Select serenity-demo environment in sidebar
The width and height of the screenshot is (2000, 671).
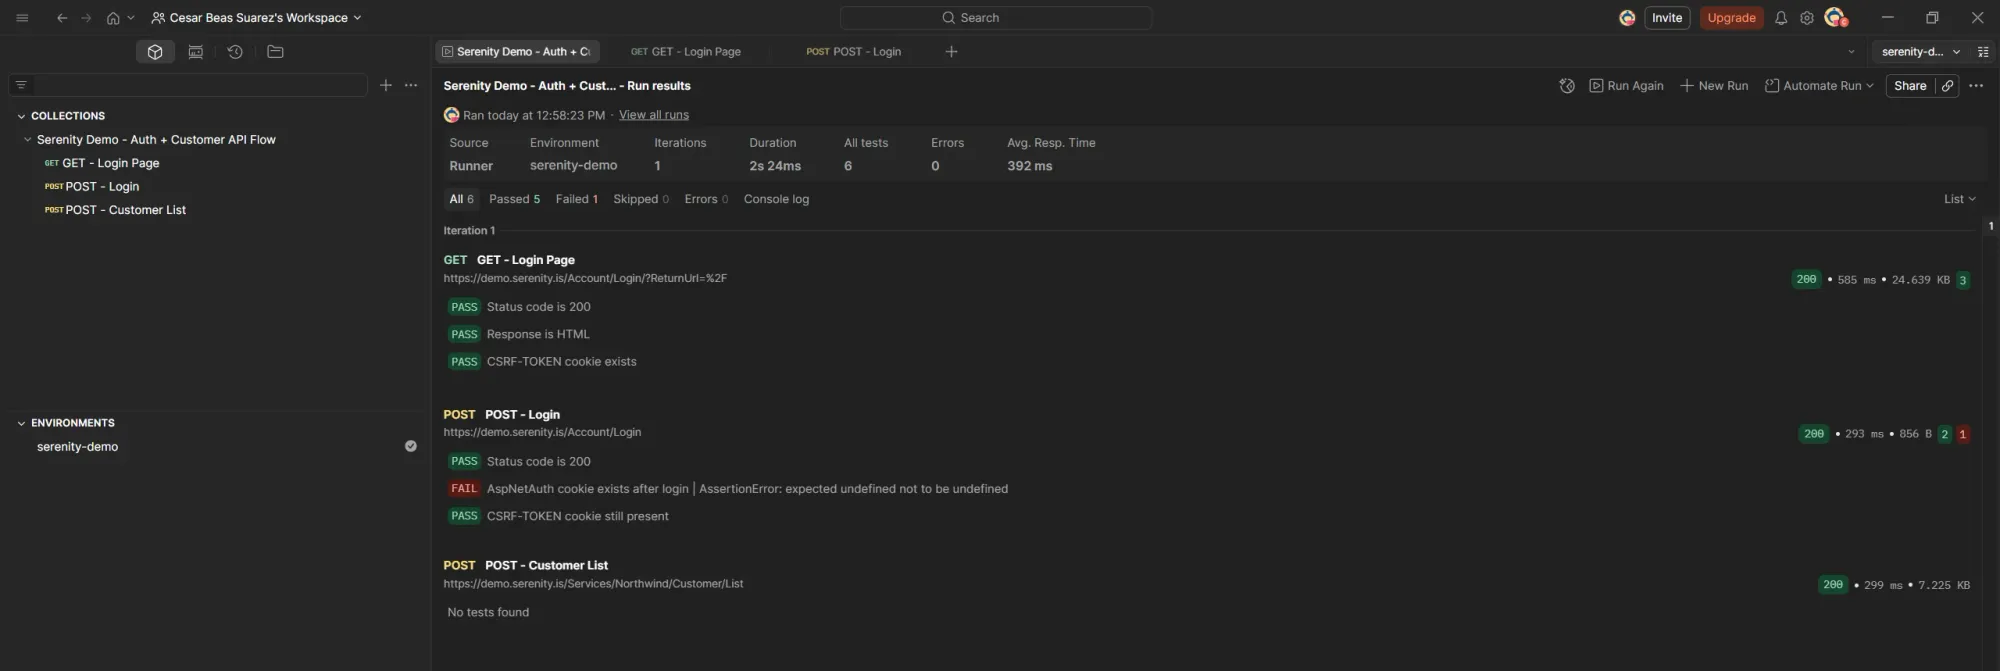coord(77,447)
